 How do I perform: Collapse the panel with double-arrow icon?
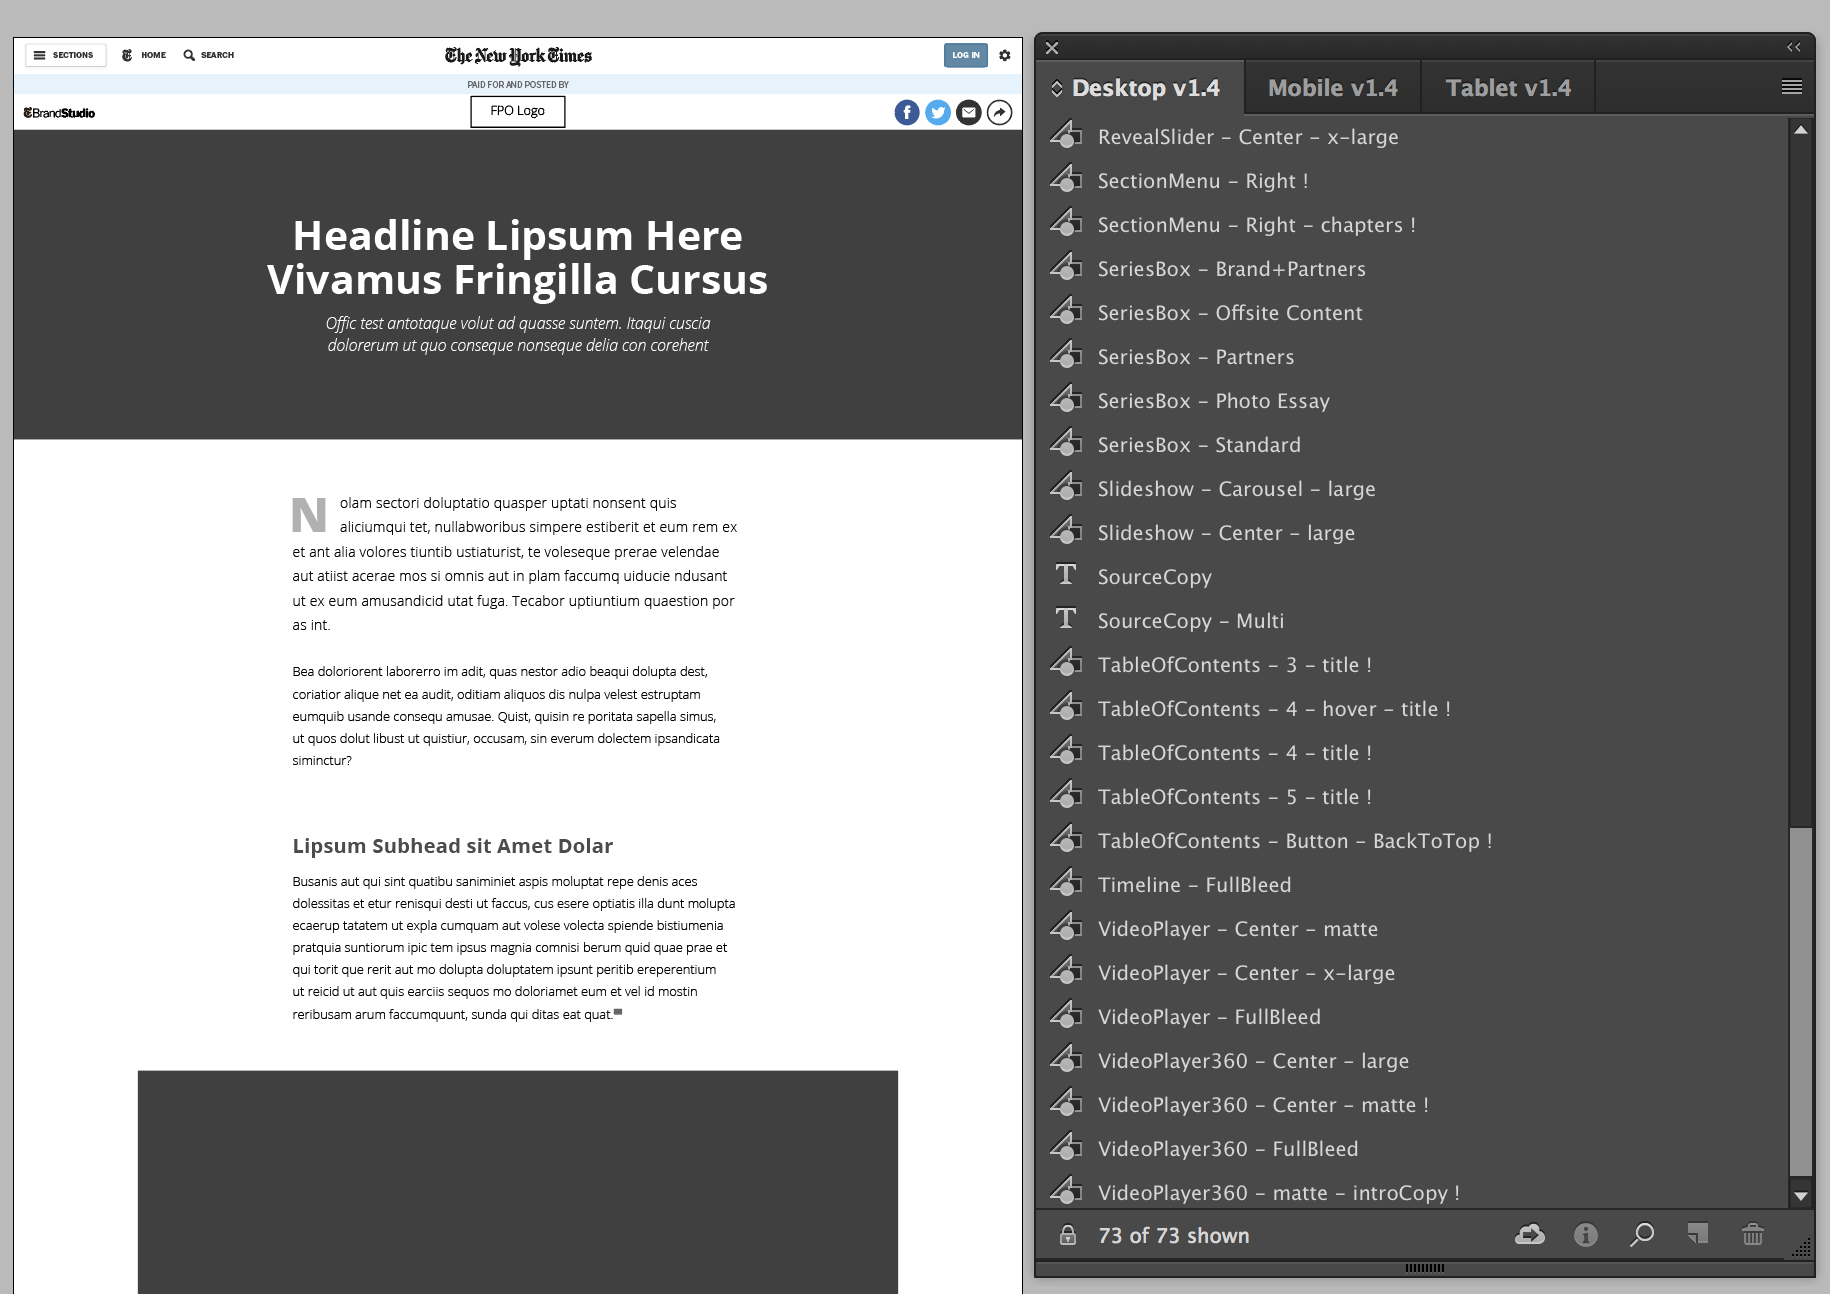point(1794,47)
